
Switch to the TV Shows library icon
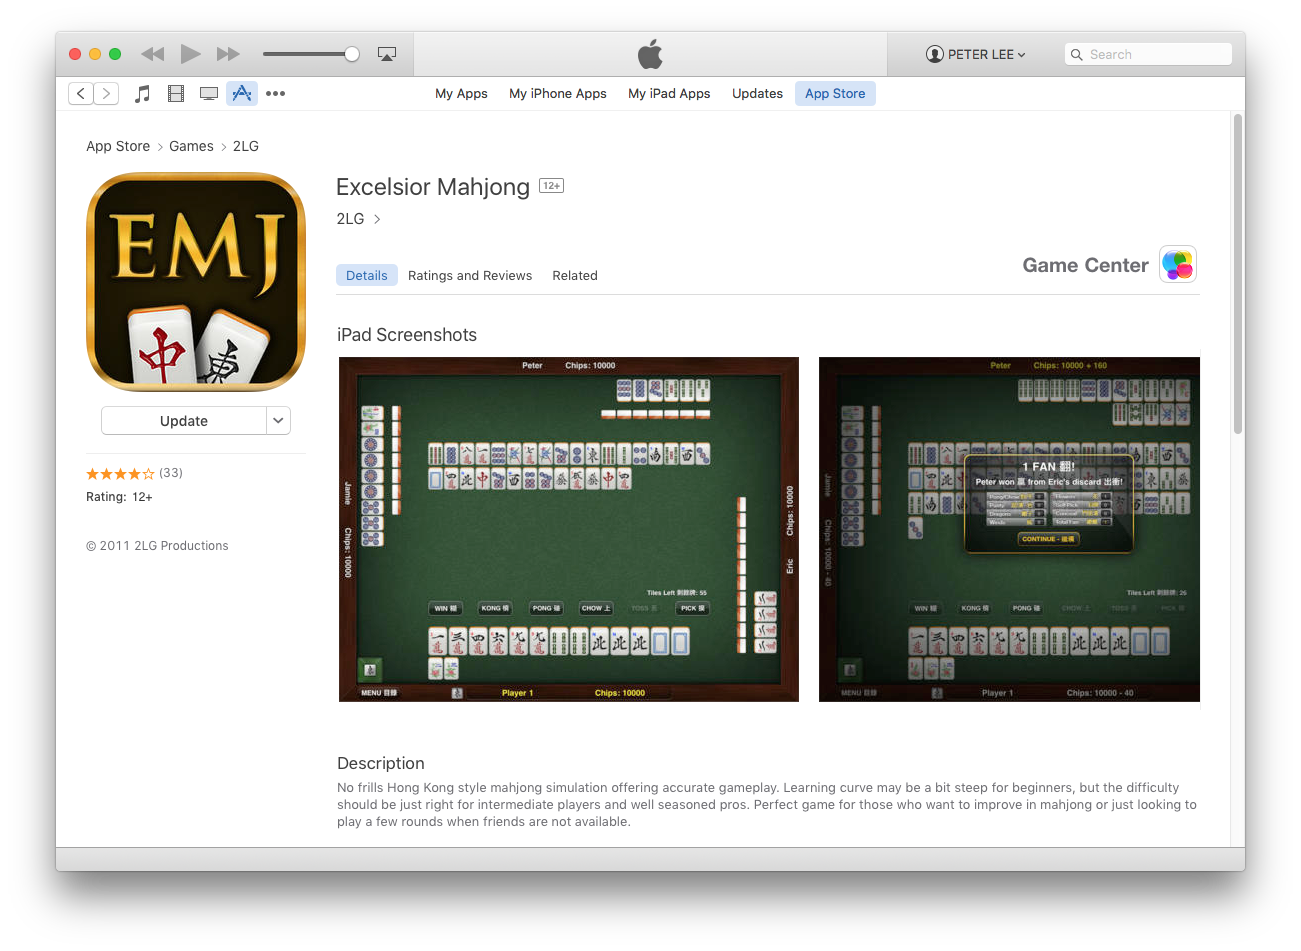209,93
